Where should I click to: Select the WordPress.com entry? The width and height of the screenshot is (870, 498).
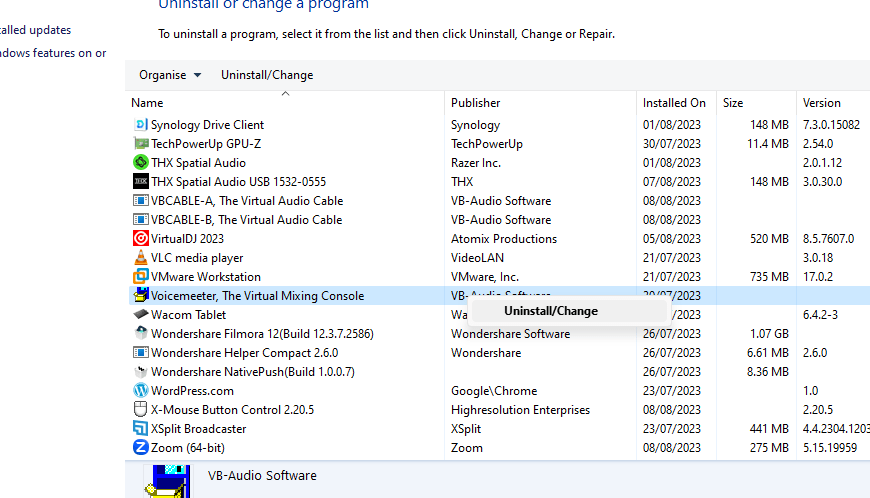pos(192,390)
